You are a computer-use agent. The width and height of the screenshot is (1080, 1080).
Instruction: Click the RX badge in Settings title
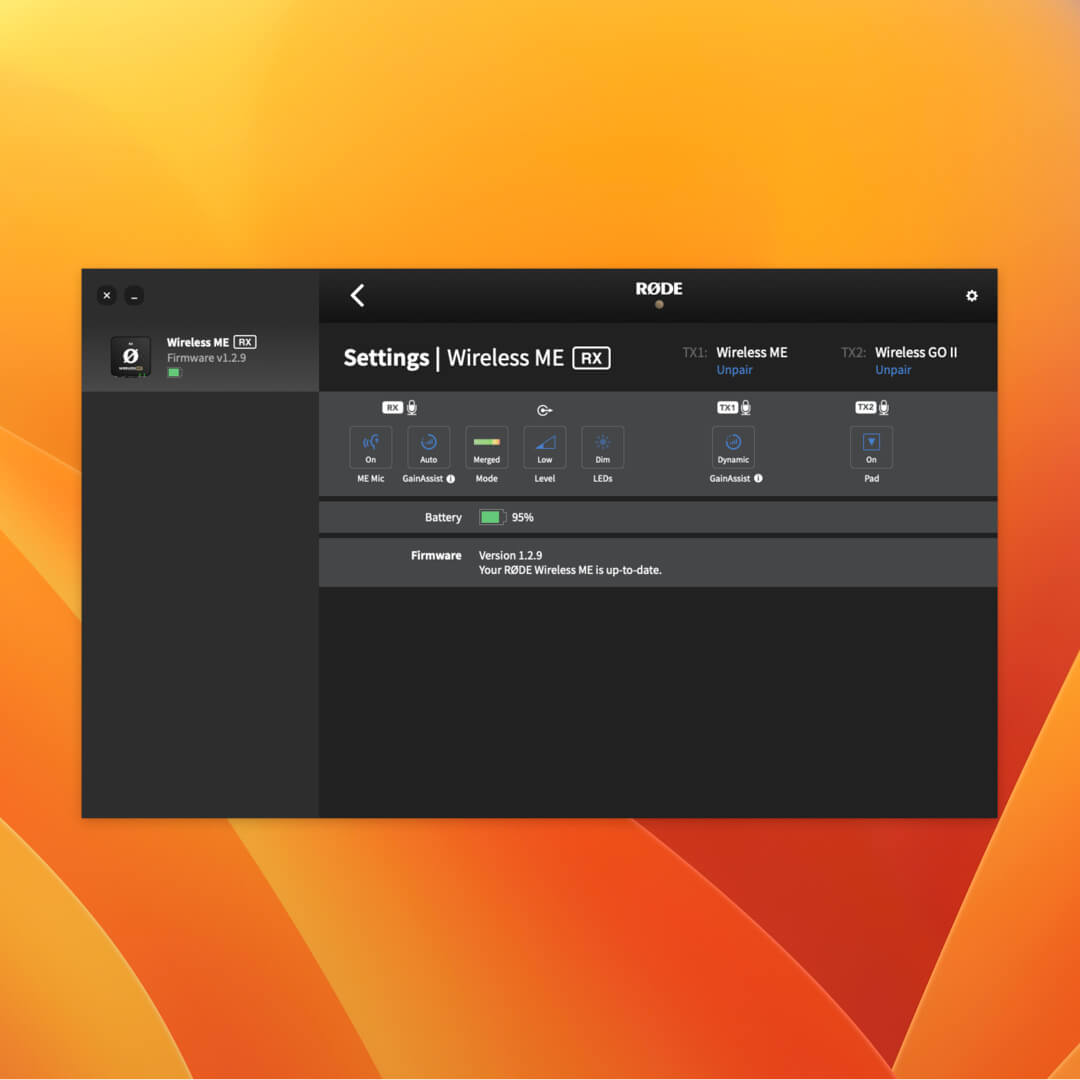(x=591, y=358)
